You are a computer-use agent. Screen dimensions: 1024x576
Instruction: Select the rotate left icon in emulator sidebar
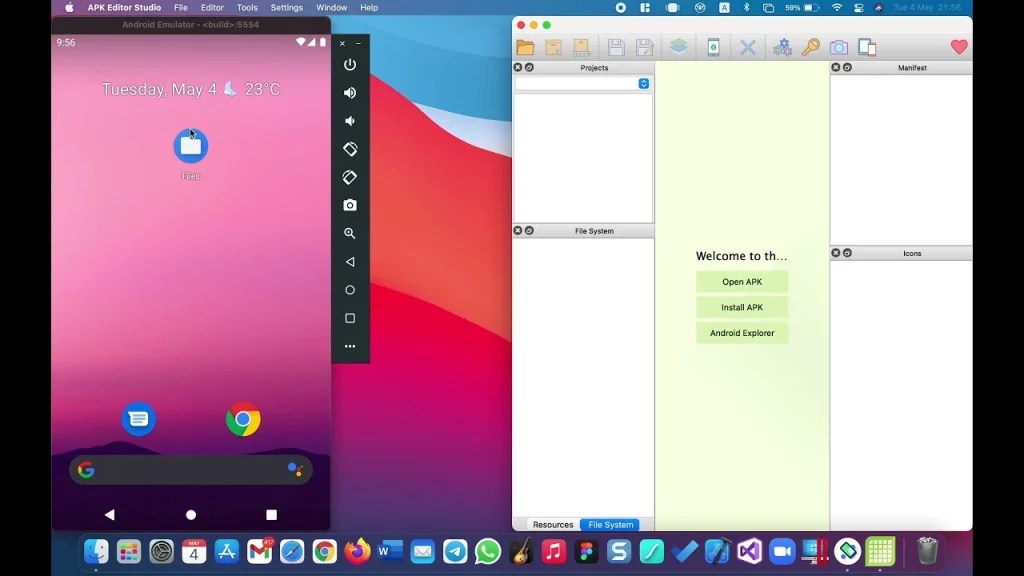click(x=350, y=148)
